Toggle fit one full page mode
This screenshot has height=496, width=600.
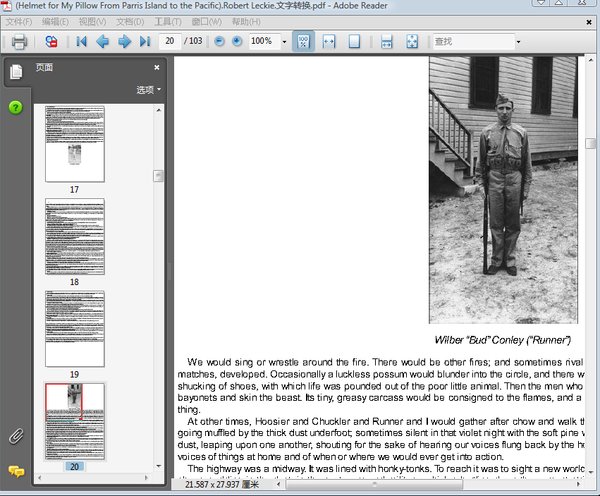(354, 41)
